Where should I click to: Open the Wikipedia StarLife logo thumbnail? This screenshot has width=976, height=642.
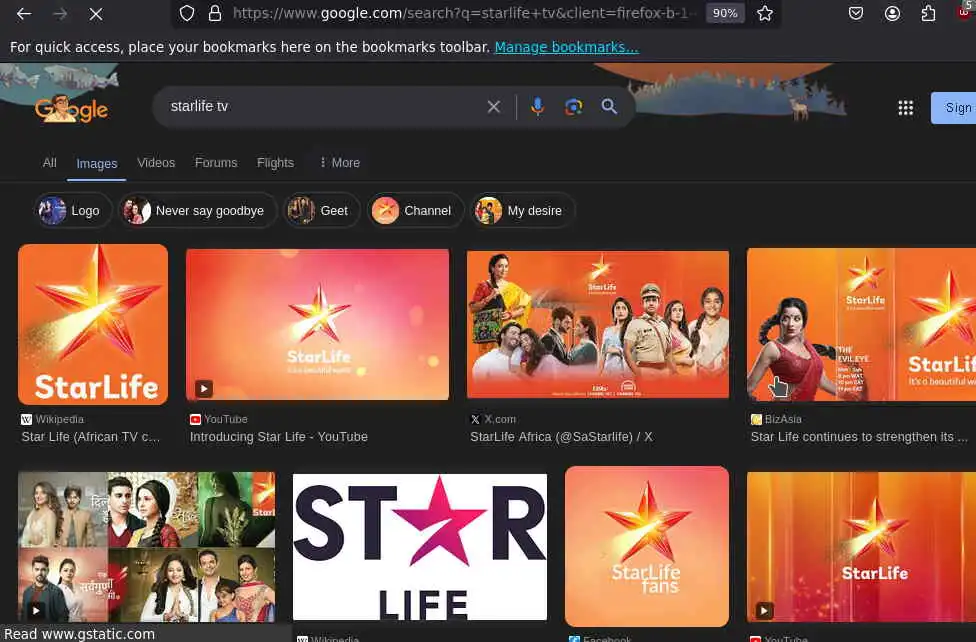93,324
